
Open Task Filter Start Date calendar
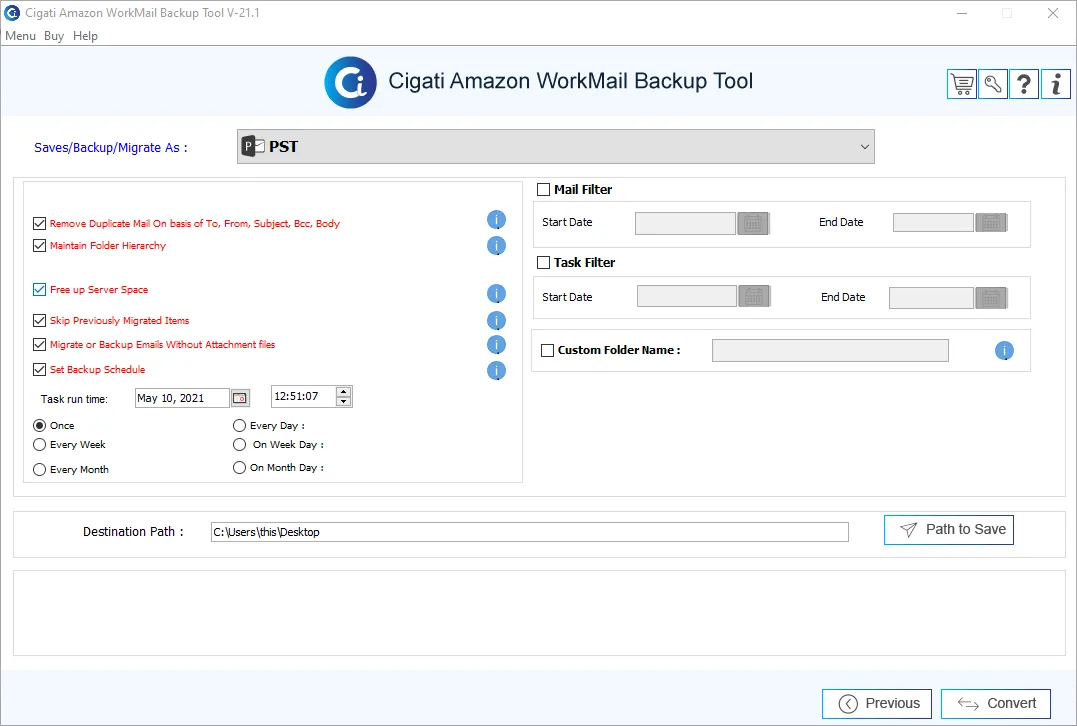click(754, 297)
